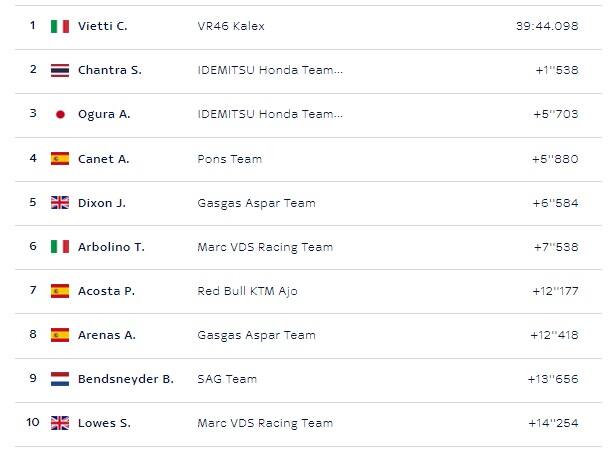The height and width of the screenshot is (453, 609).
Task: Click the Dutch flag beside Bendsneyder B.
Action: (x=60, y=379)
